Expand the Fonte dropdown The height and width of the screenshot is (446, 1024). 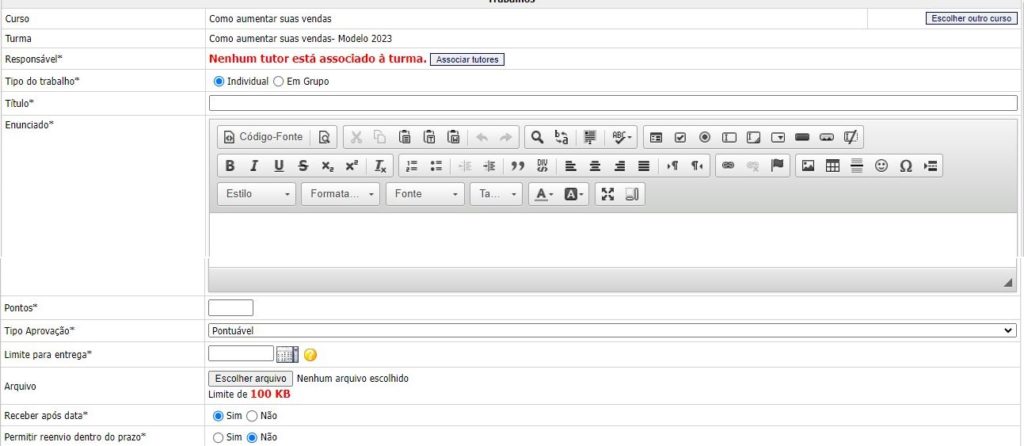[x=426, y=194]
